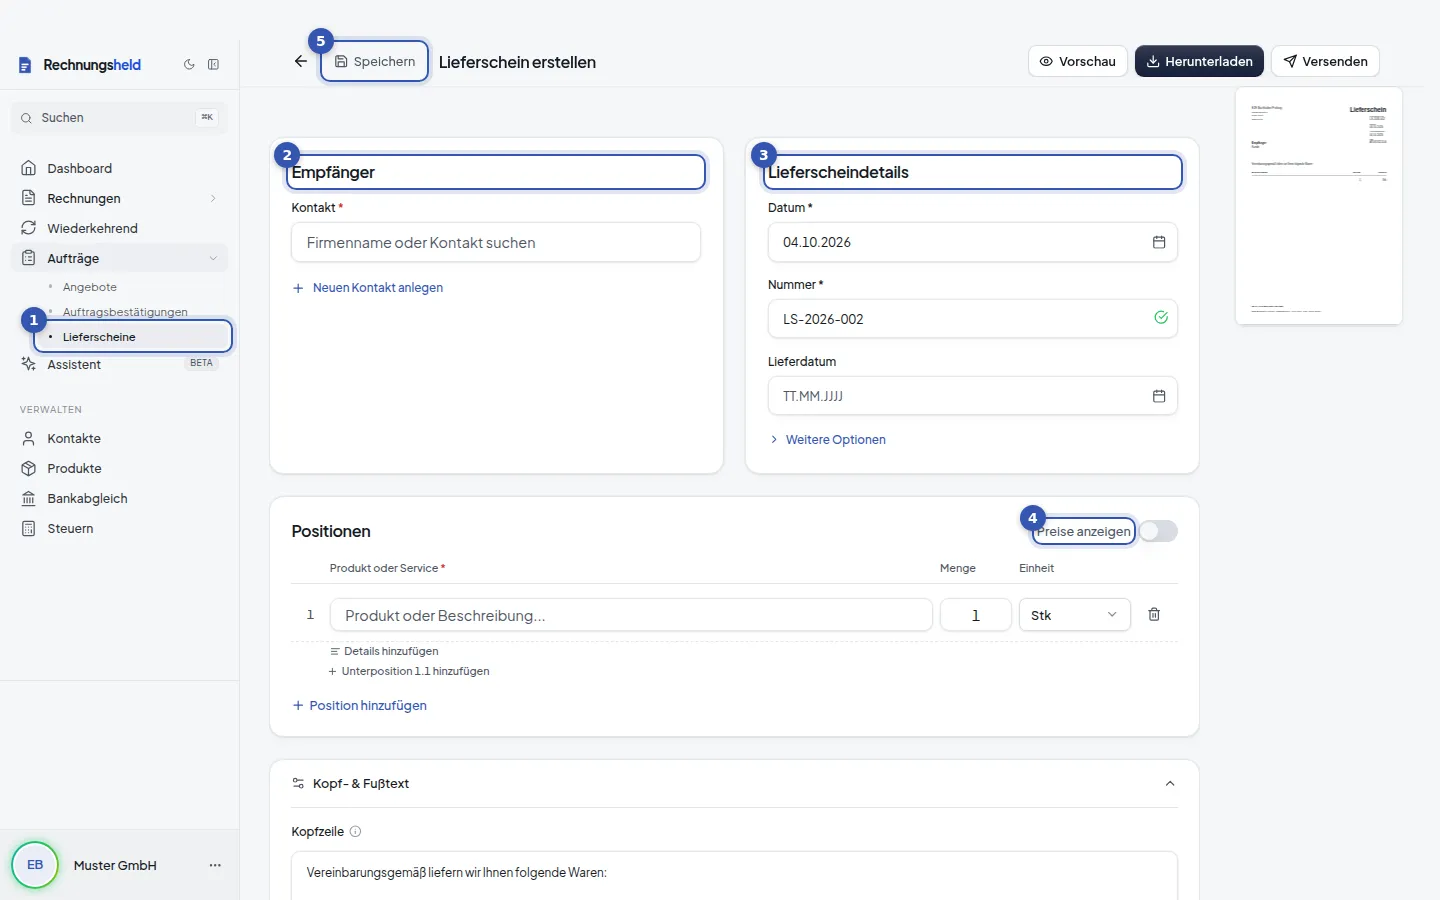Viewport: 1440px width, 900px height.
Task: Collapse sidebar using panel icon
Action: [213, 64]
